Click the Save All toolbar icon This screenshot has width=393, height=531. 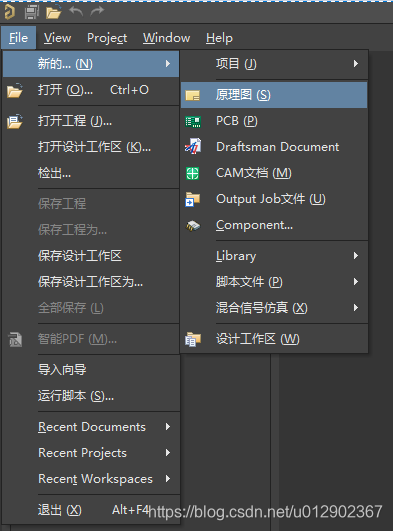tap(32, 12)
